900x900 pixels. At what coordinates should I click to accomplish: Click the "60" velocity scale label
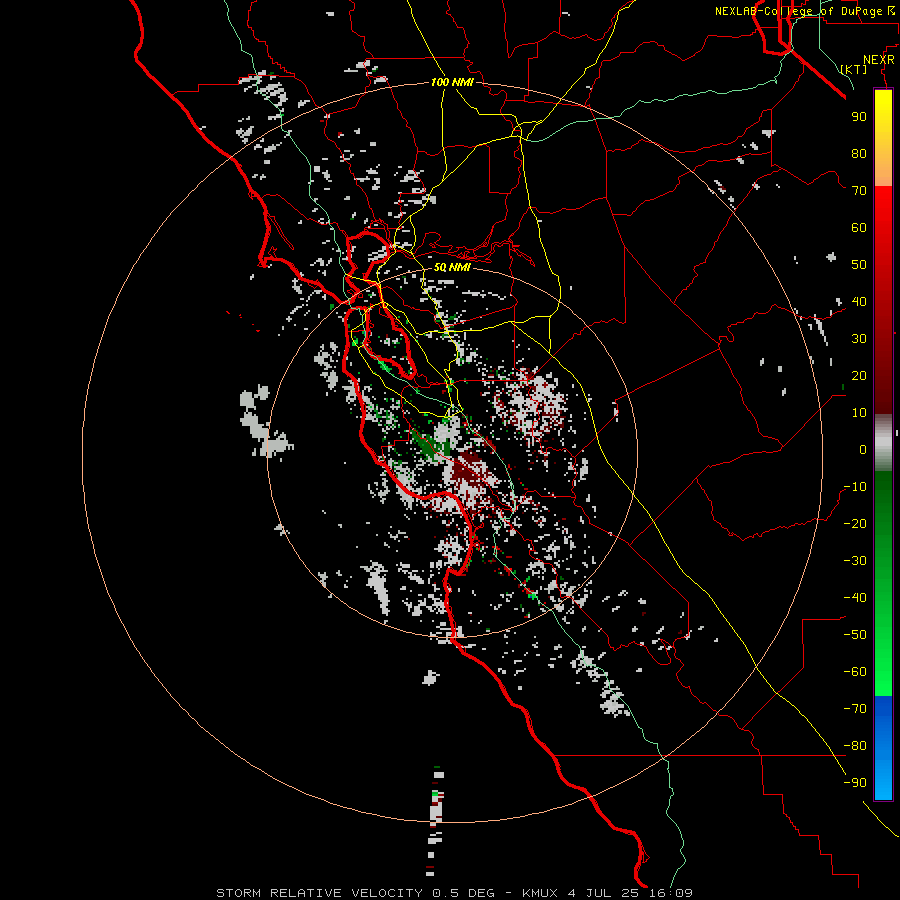(x=859, y=227)
